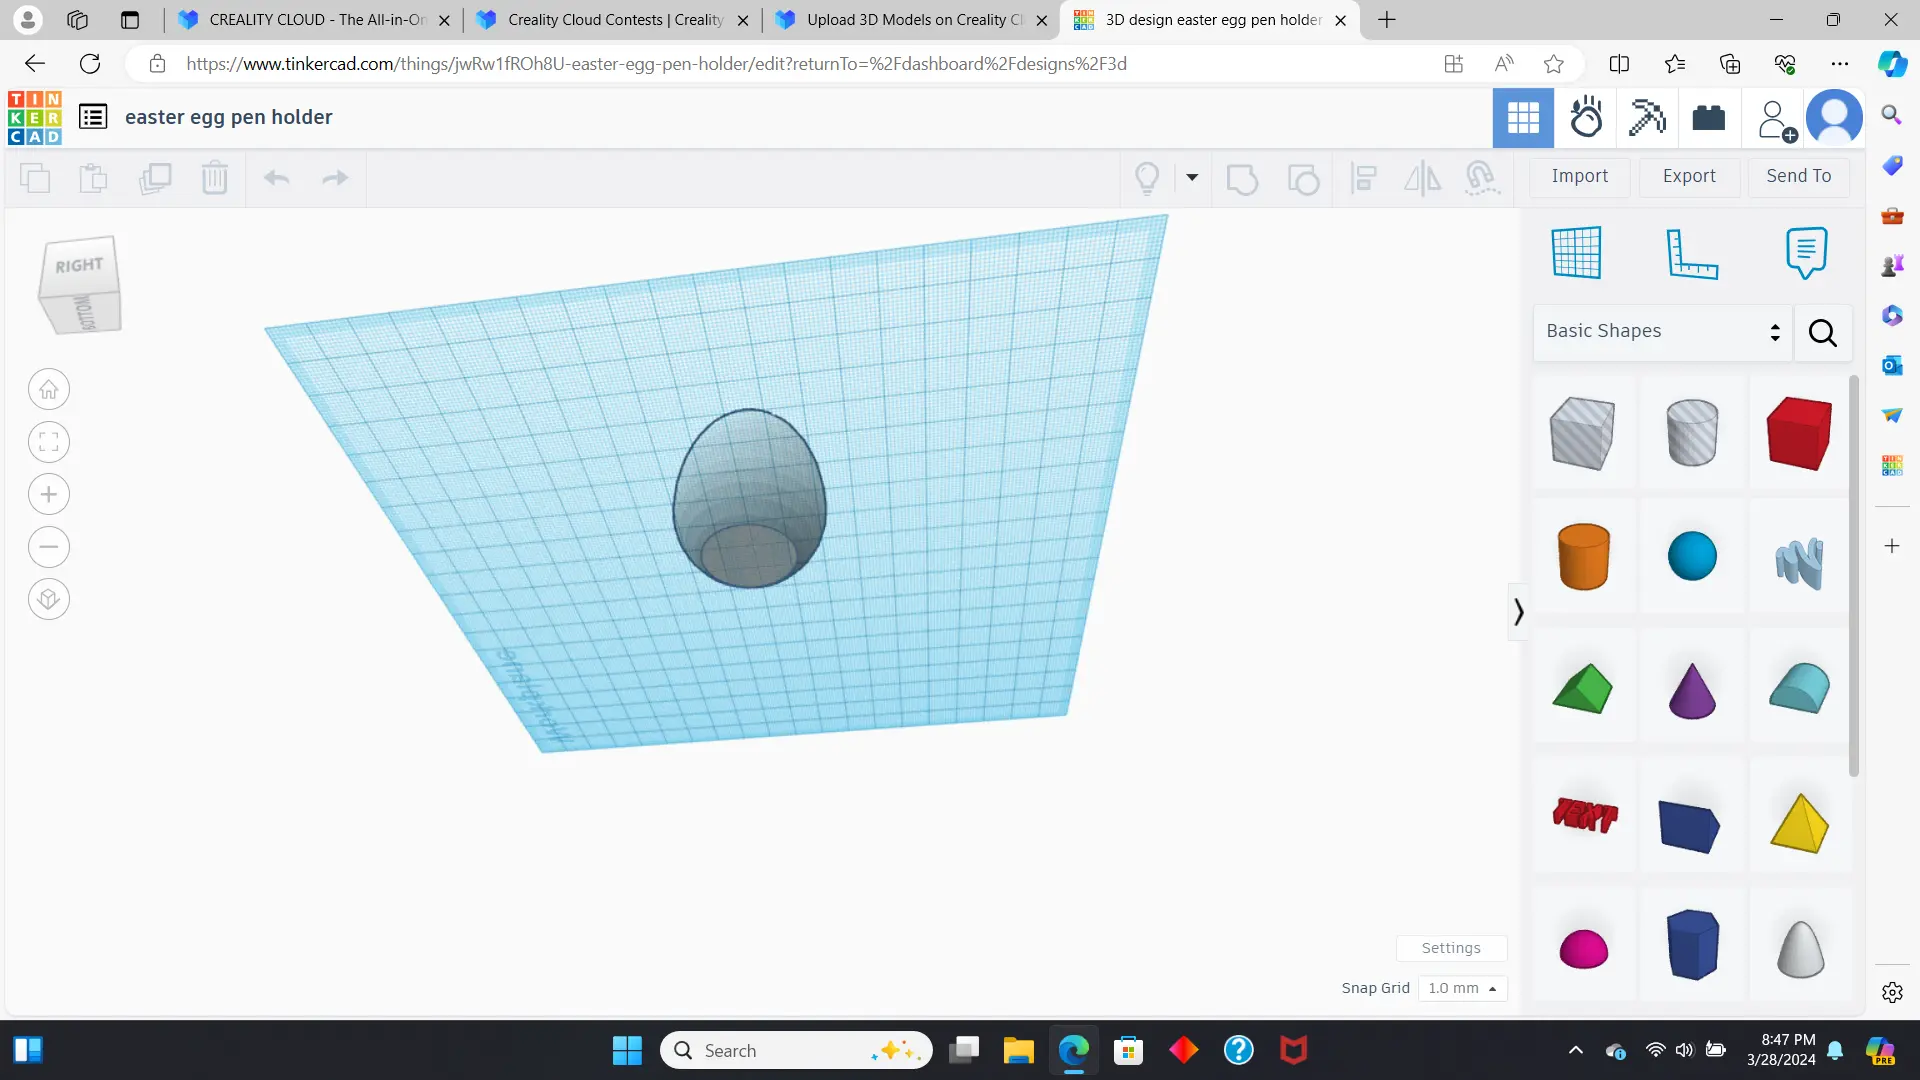The image size is (1920, 1080).
Task: Open the Settings panel above Snap Grid
Action: [1451, 947]
